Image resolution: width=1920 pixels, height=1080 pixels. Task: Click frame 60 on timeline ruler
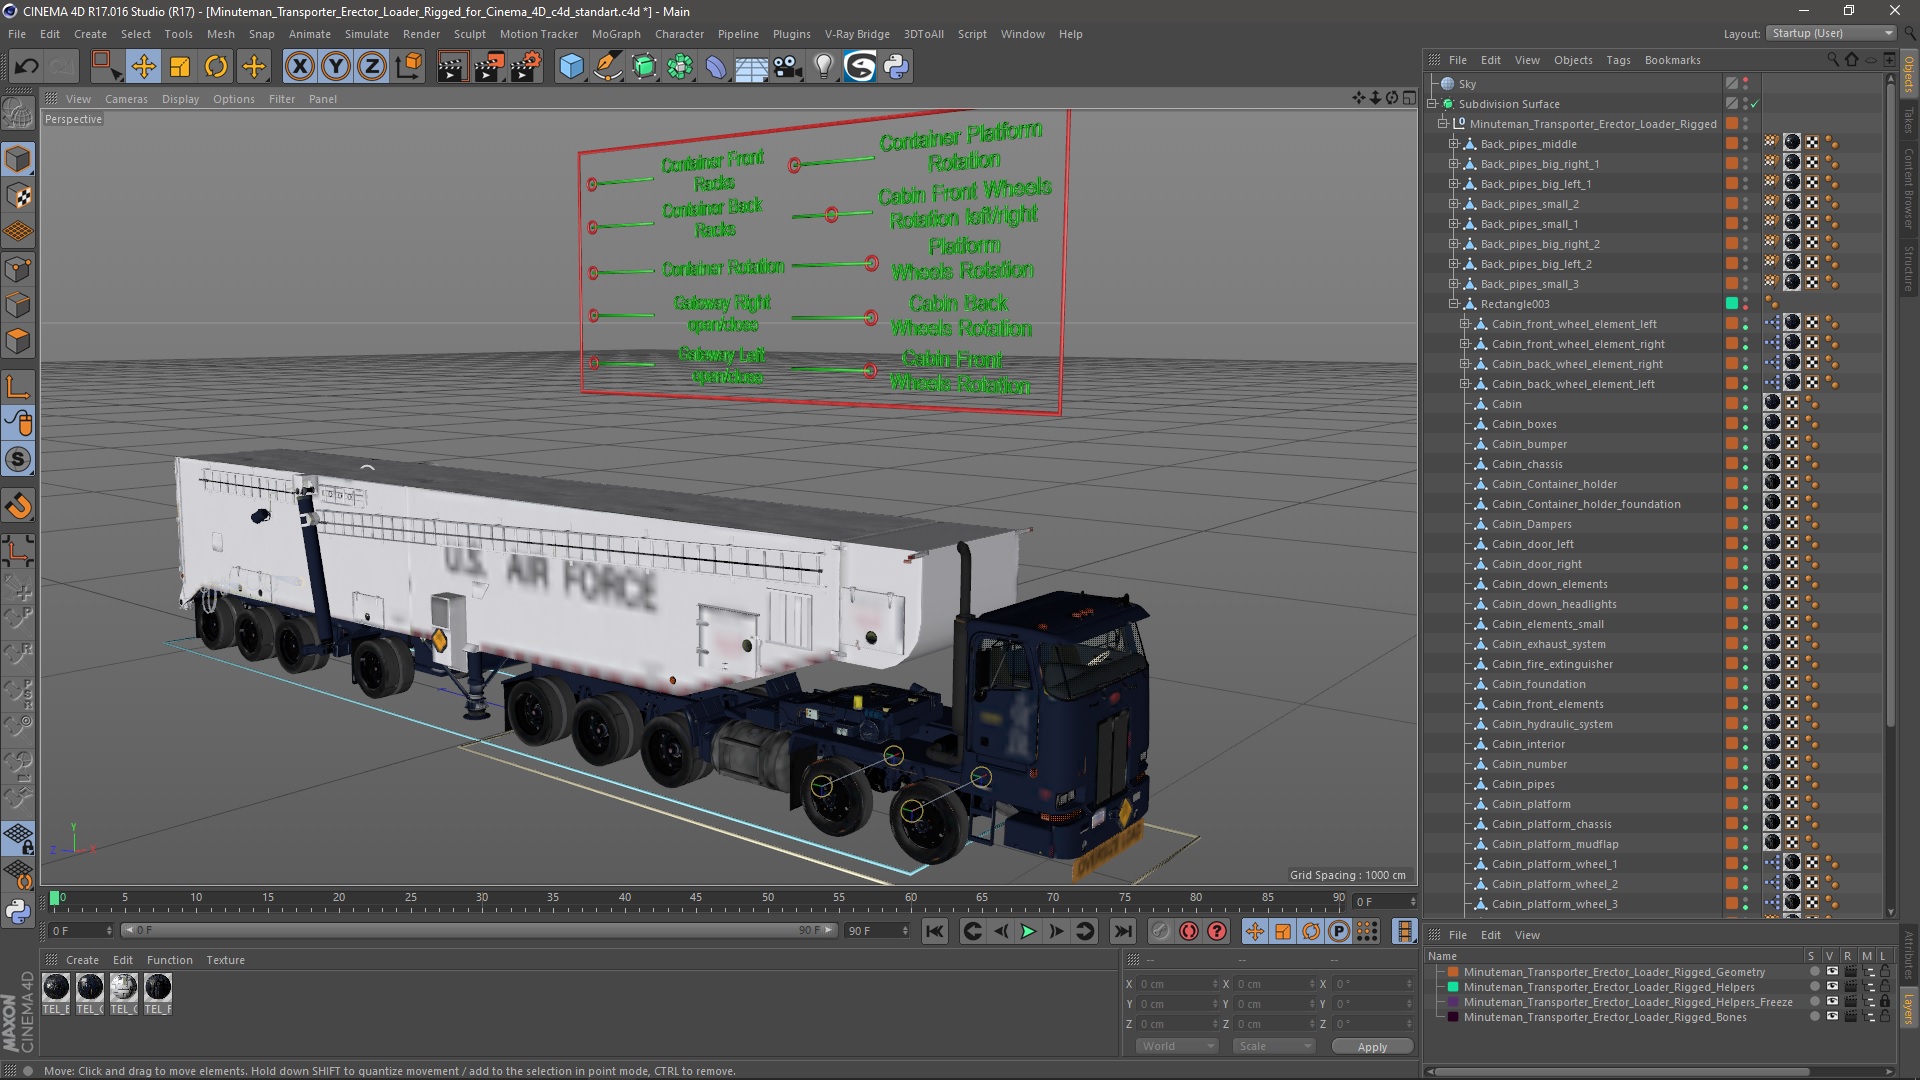tap(911, 898)
